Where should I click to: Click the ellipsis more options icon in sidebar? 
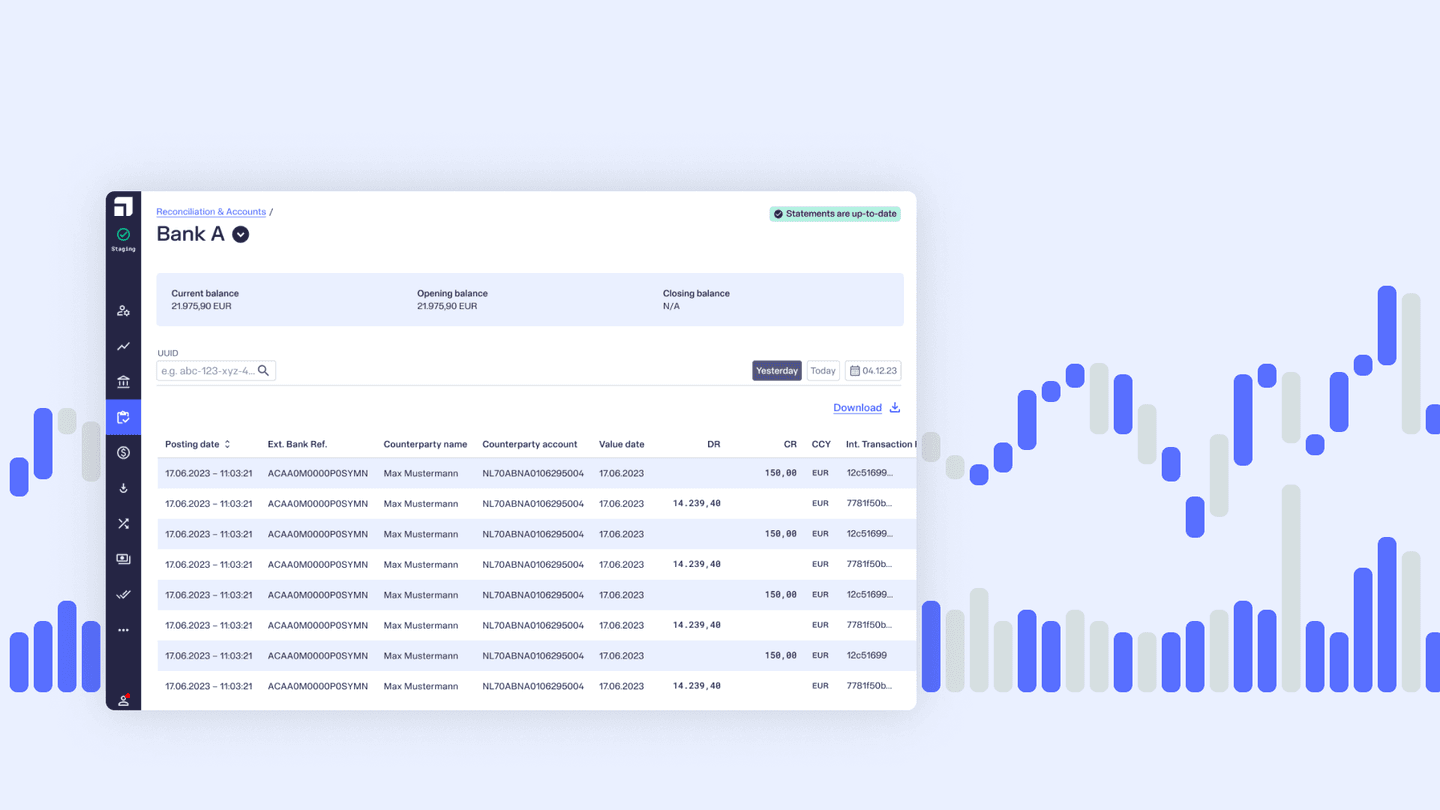(123, 629)
